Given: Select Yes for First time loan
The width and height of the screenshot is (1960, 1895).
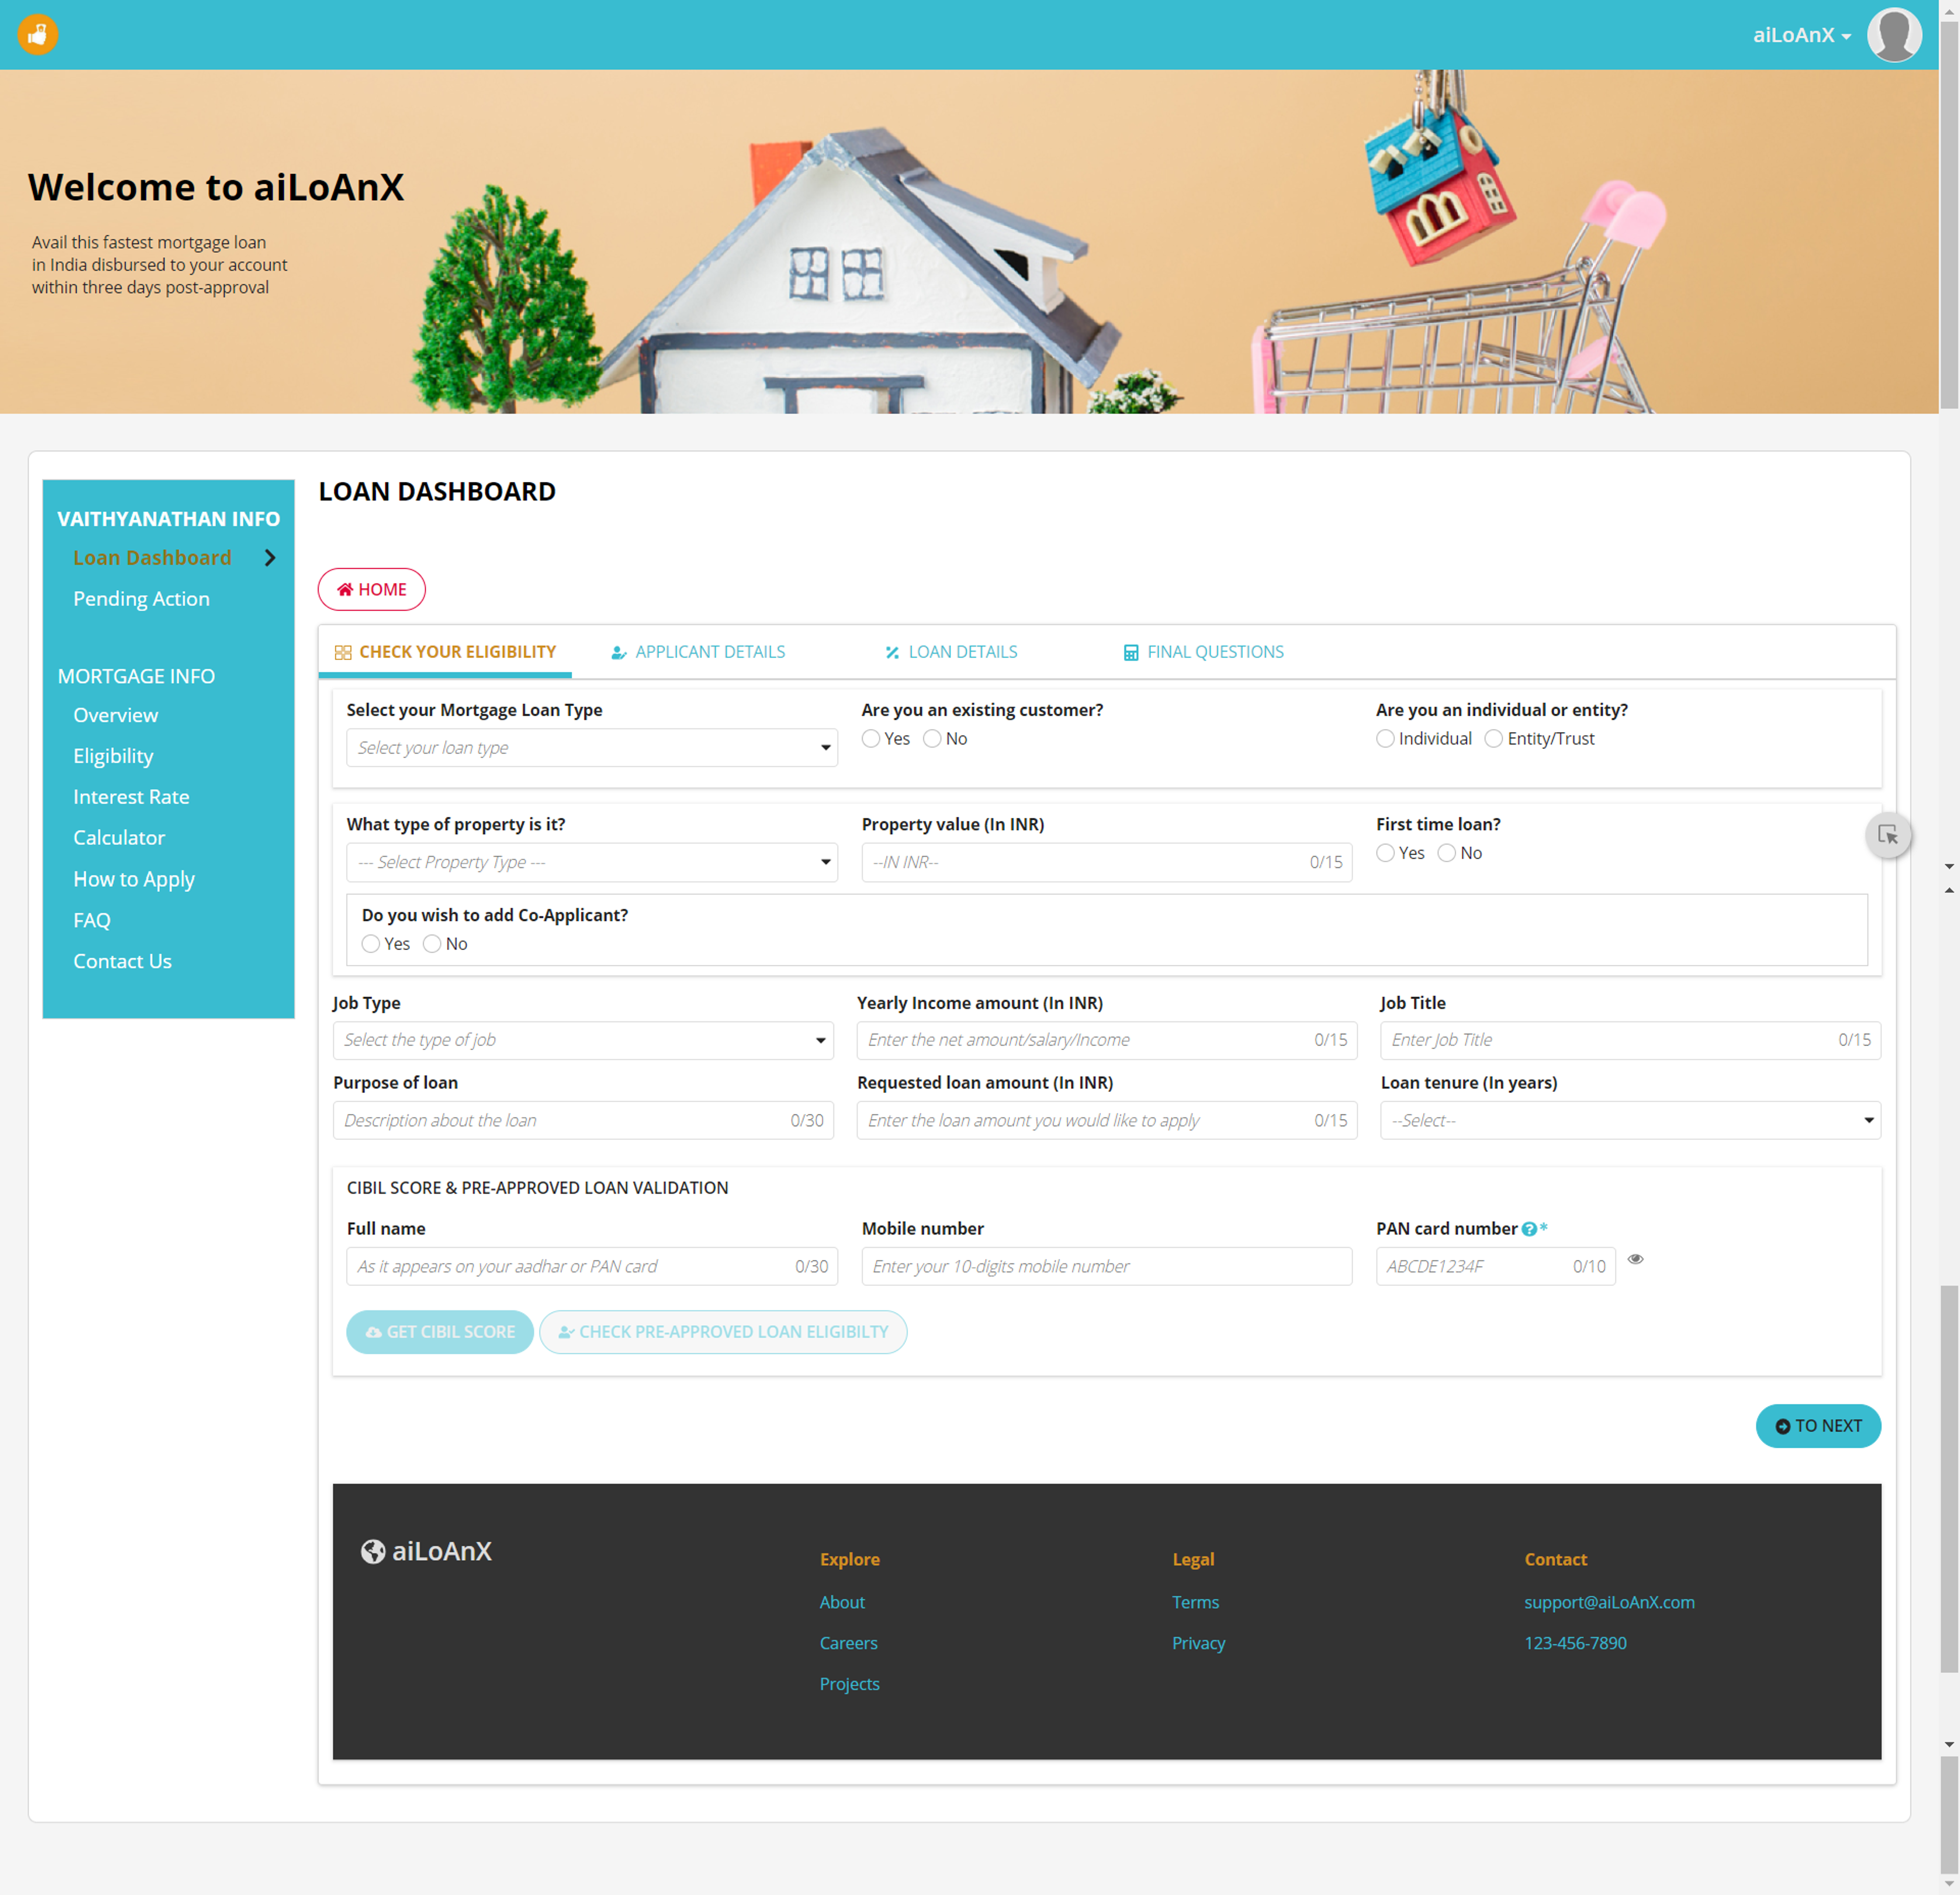Looking at the screenshot, I should click(1385, 853).
